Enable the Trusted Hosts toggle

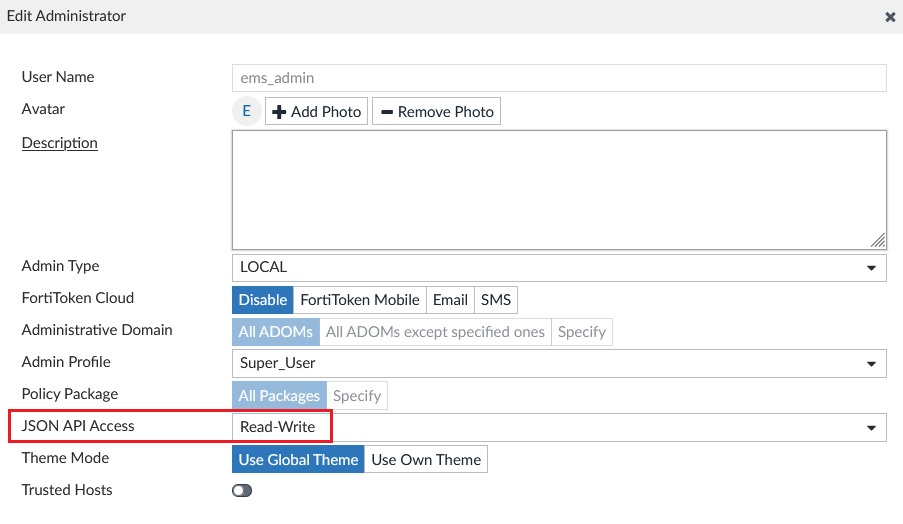click(242, 490)
